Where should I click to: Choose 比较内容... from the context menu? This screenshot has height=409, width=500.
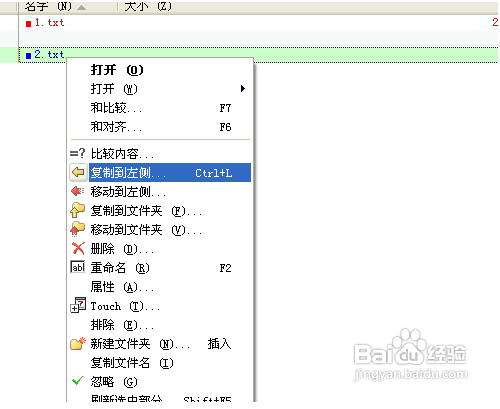pyautogui.click(x=160, y=153)
